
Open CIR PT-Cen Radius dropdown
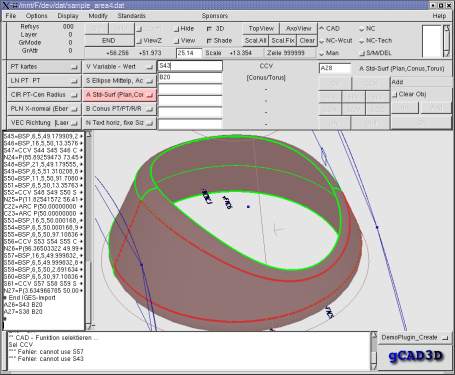point(44,95)
